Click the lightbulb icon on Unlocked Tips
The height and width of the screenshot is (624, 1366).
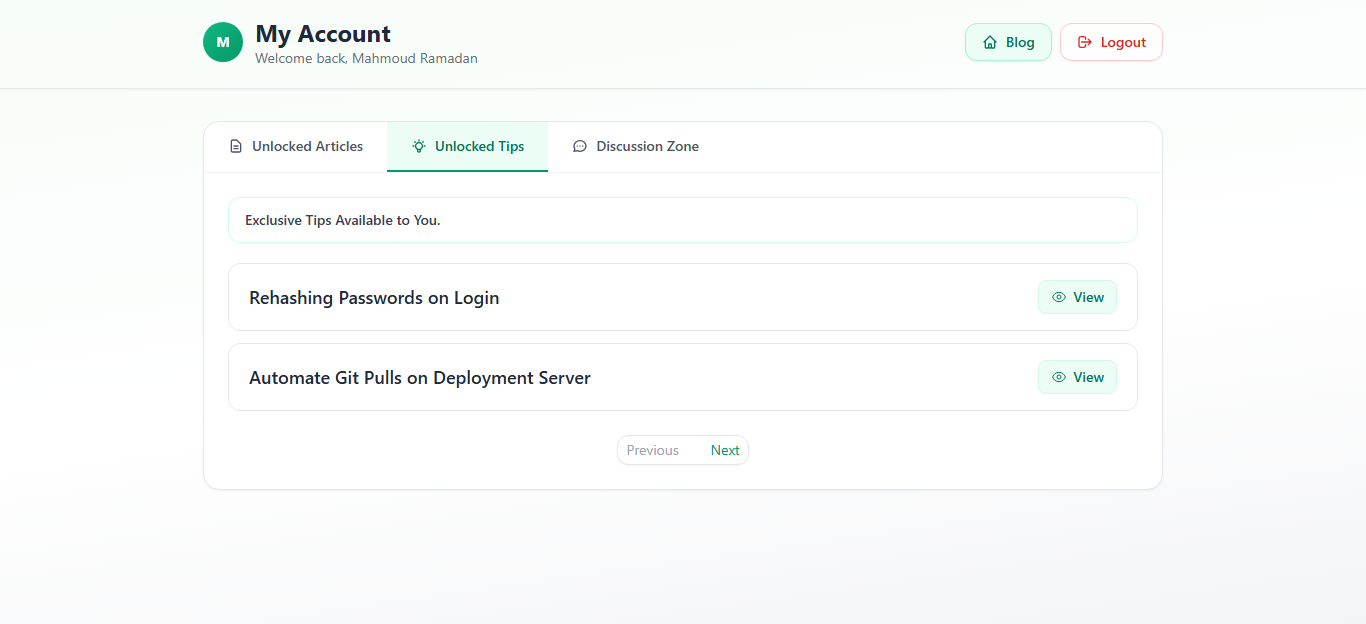click(x=419, y=146)
